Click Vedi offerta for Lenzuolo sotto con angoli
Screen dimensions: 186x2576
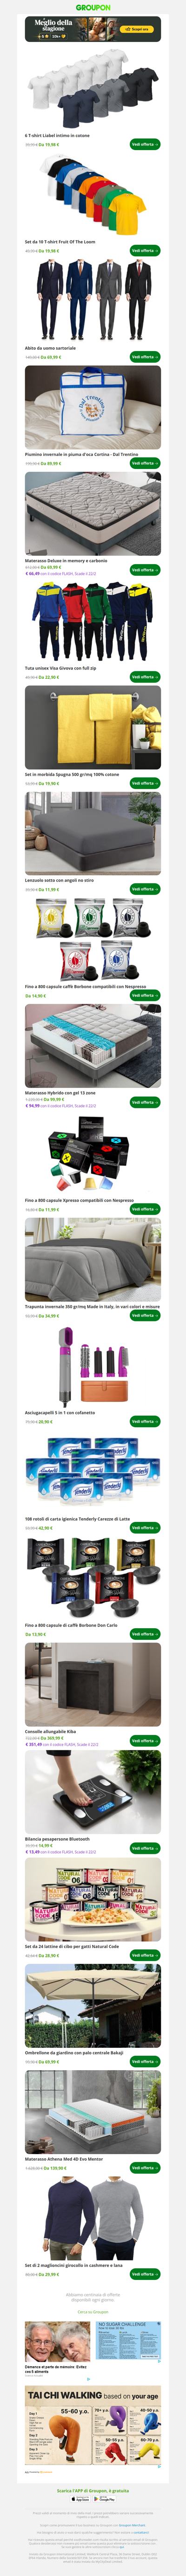coord(145,889)
